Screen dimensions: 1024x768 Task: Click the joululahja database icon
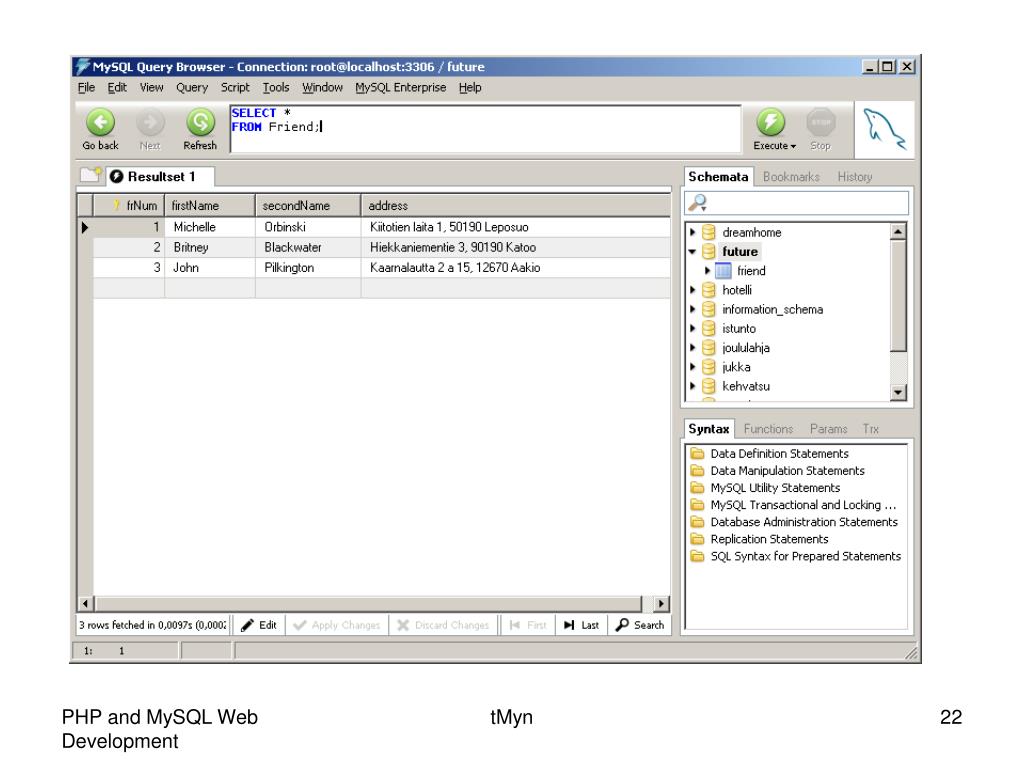pyautogui.click(x=709, y=347)
